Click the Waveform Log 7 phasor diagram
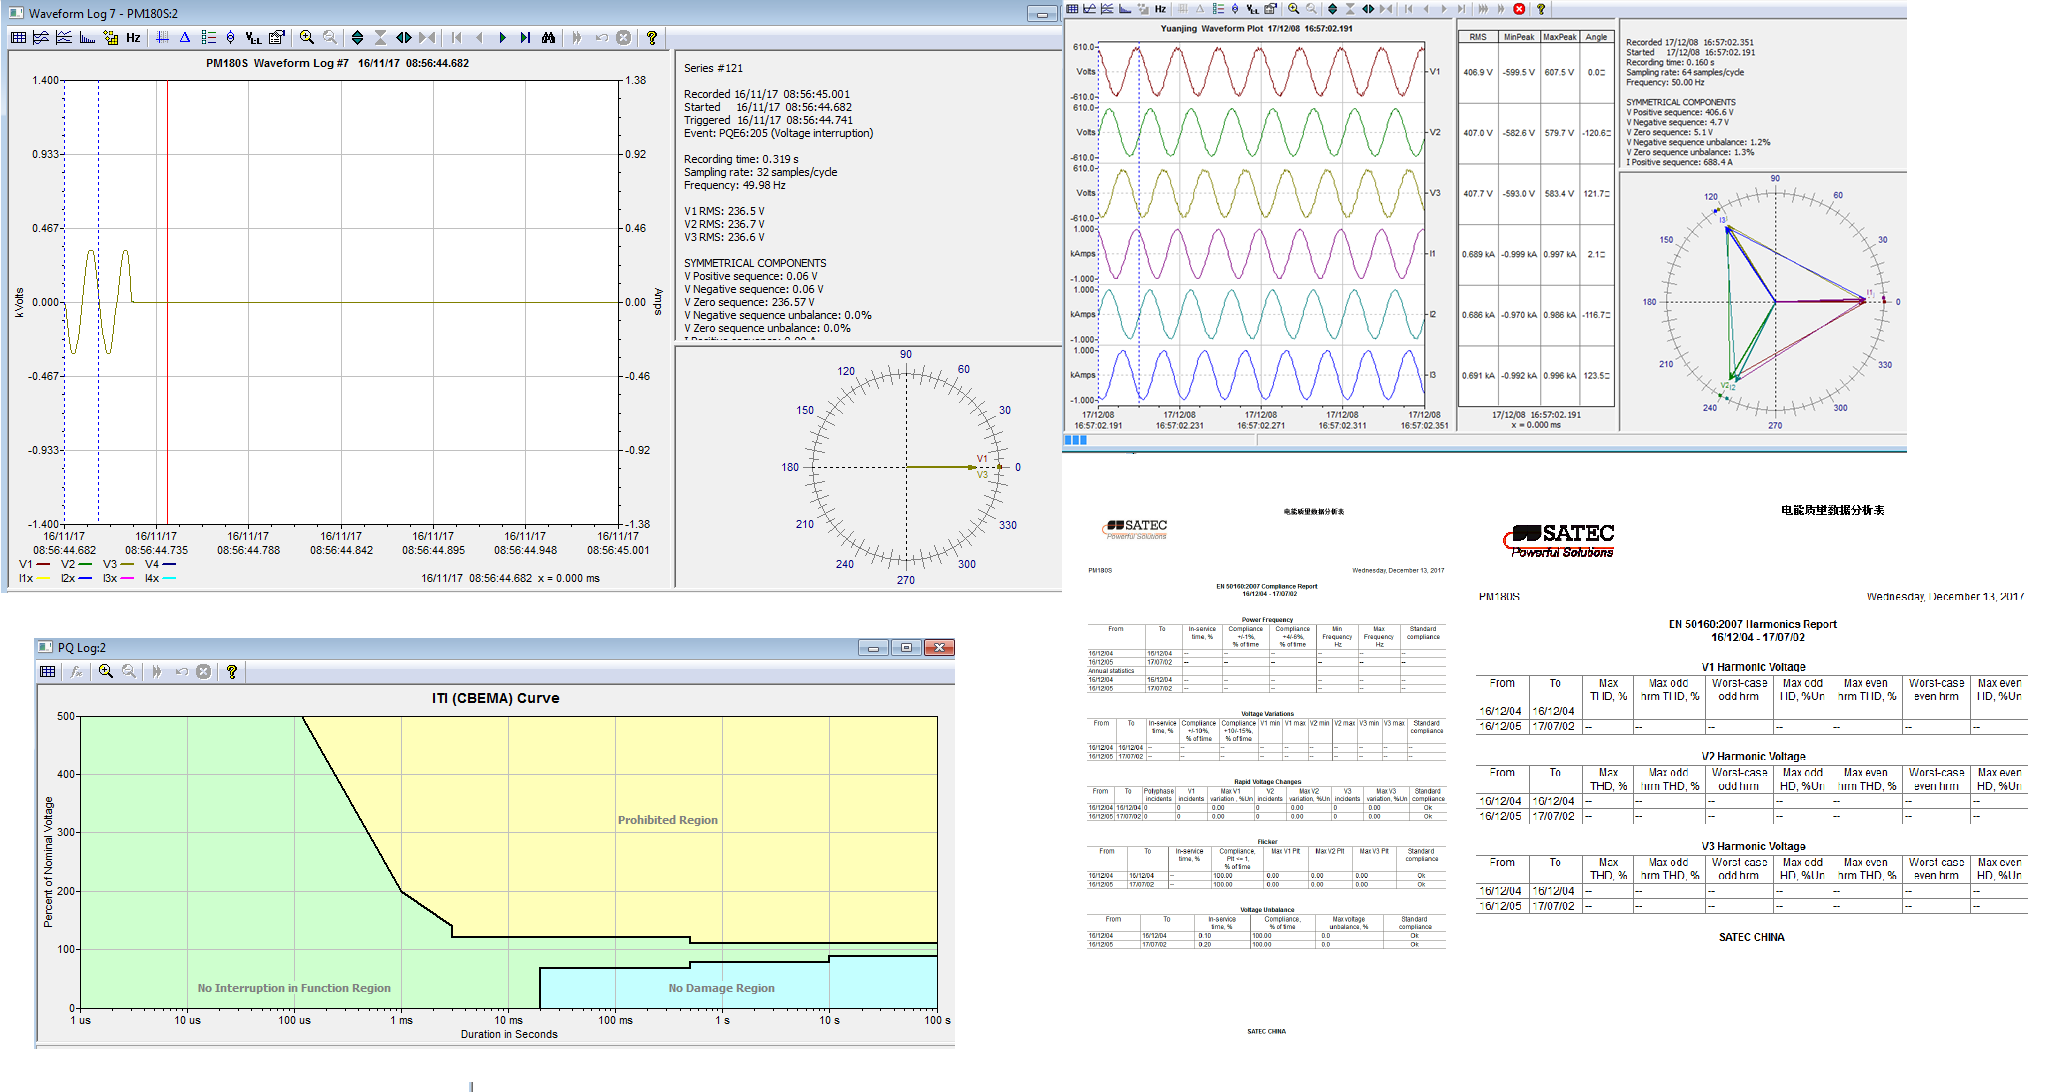 point(906,467)
